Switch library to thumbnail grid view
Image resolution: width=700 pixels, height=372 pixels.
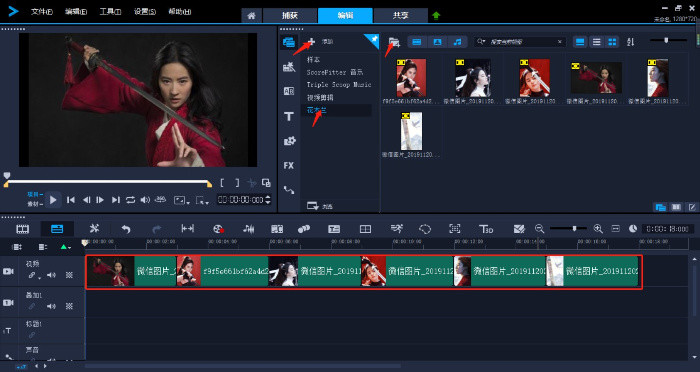click(612, 42)
